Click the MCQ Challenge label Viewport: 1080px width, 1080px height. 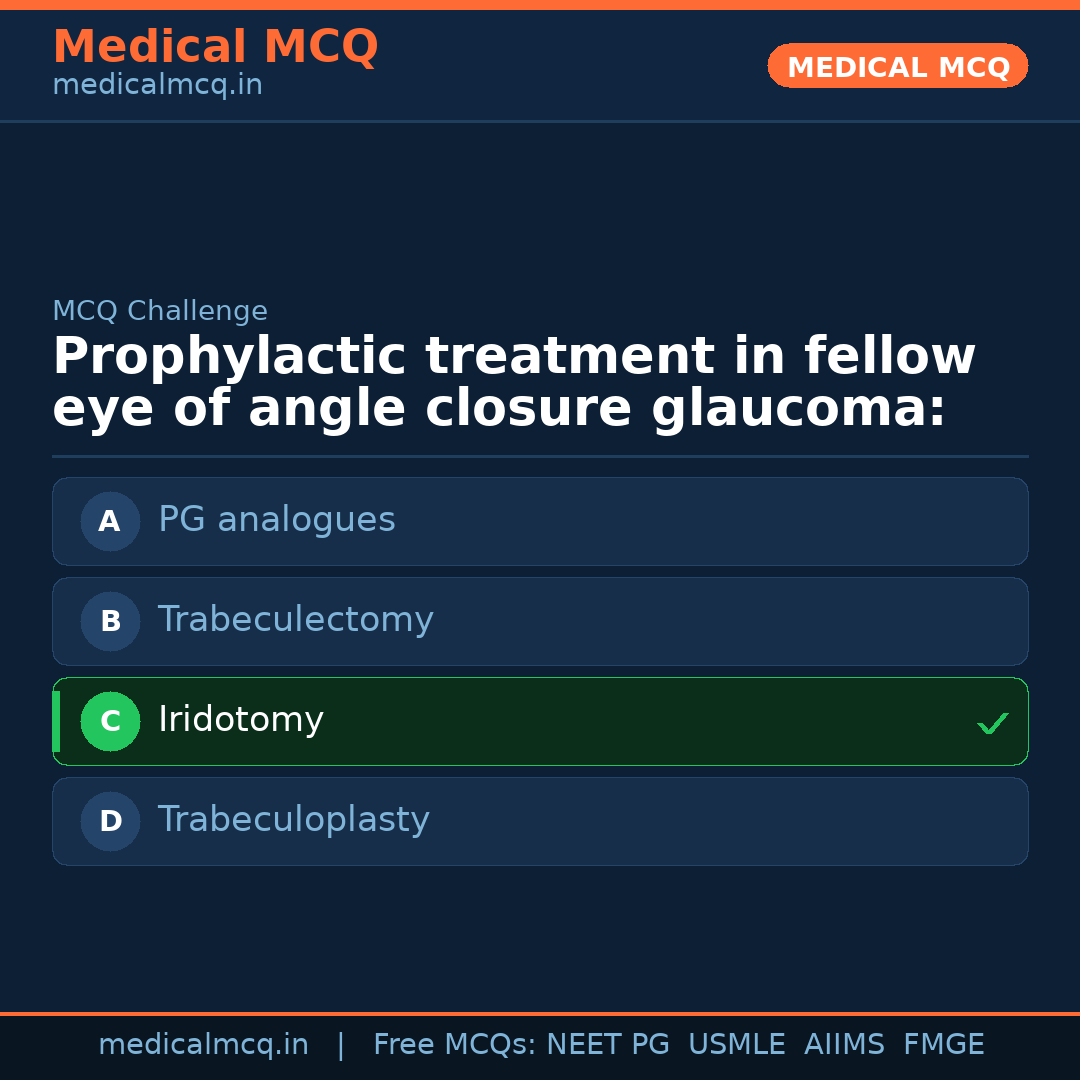[160, 312]
